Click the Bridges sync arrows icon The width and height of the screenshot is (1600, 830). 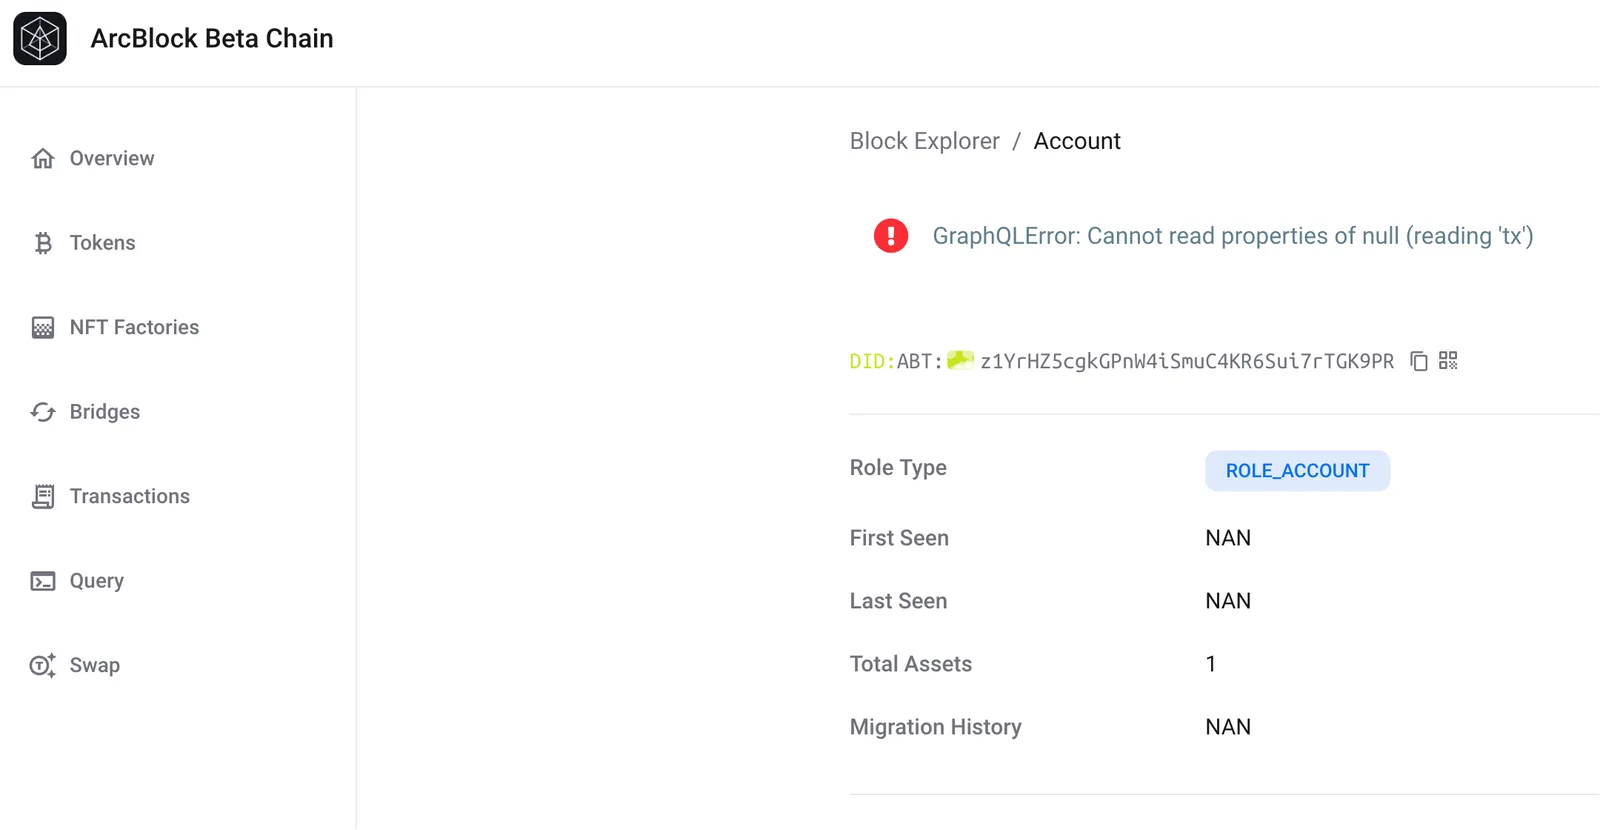click(x=43, y=412)
